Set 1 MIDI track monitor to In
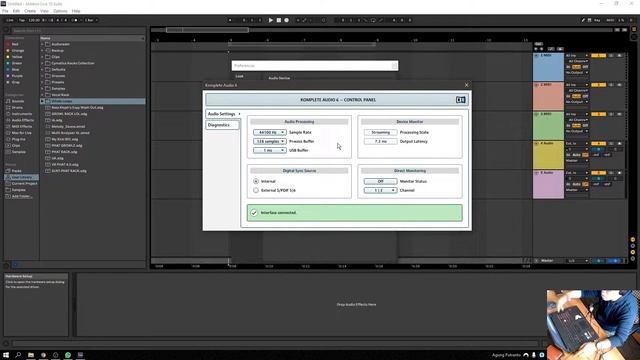Image resolution: width=640 pixels, height=360 pixels. (x=568, y=67)
